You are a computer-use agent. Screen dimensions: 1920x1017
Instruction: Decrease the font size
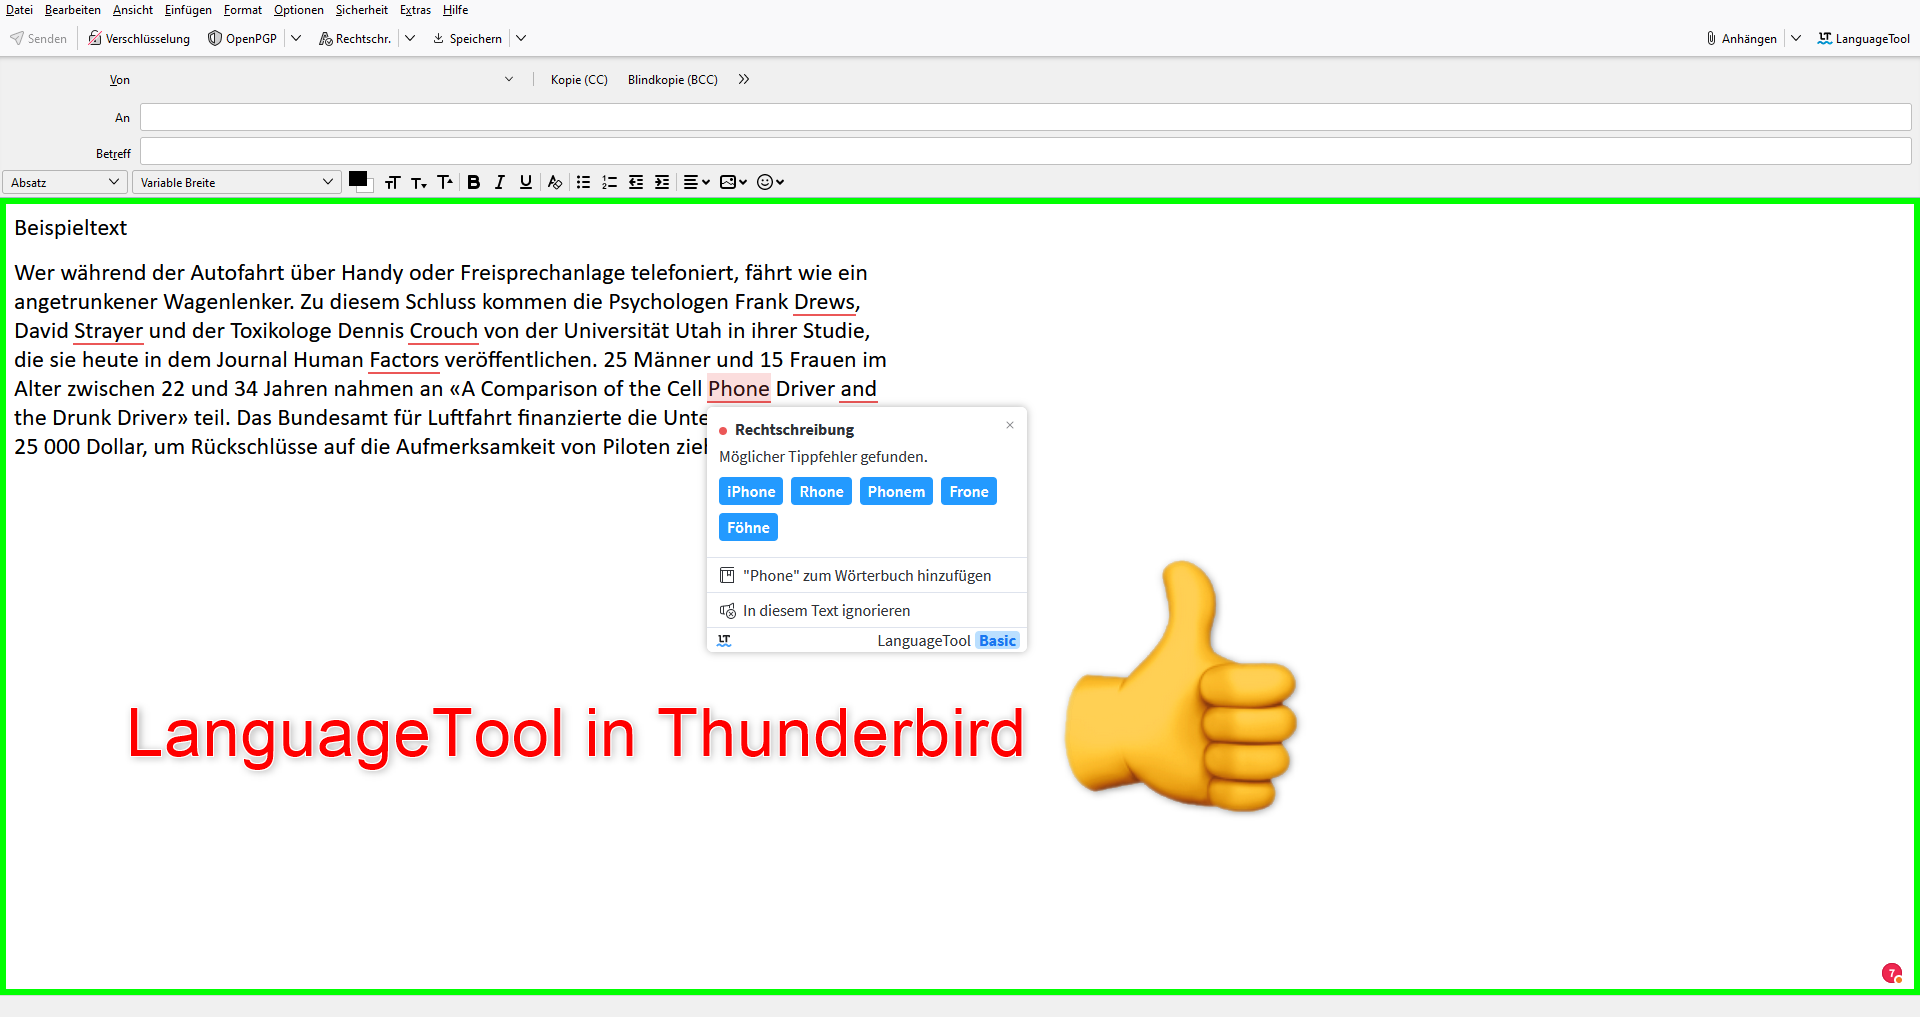[x=419, y=182]
